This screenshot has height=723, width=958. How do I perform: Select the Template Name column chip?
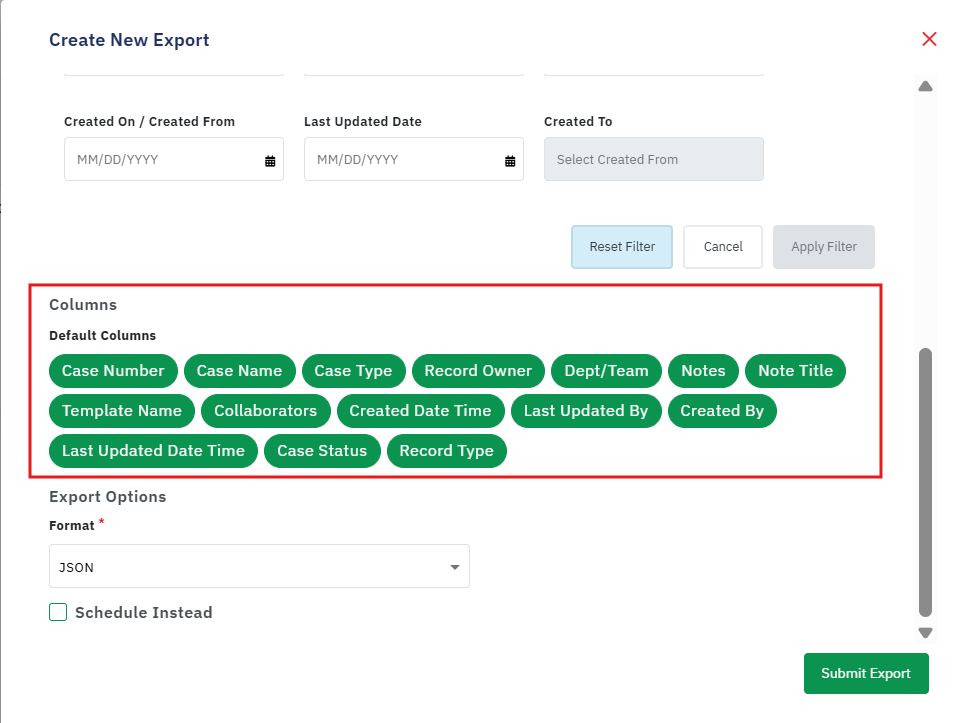click(122, 411)
